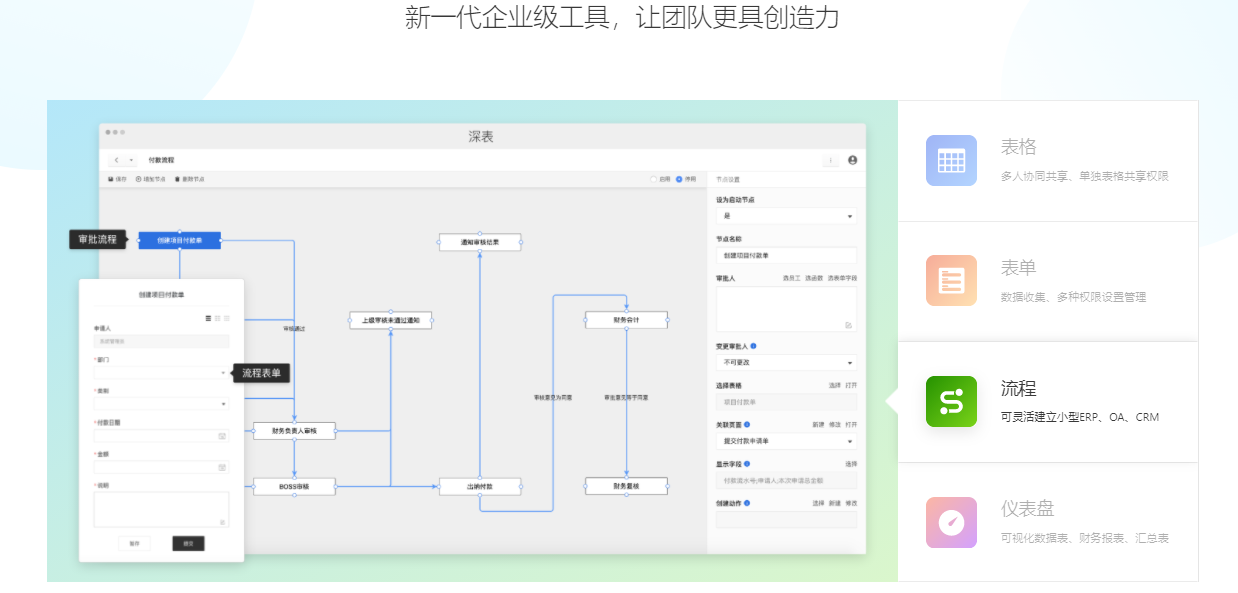Click 选员工 link beside 审批人
The height and width of the screenshot is (593, 1238).
tap(791, 278)
